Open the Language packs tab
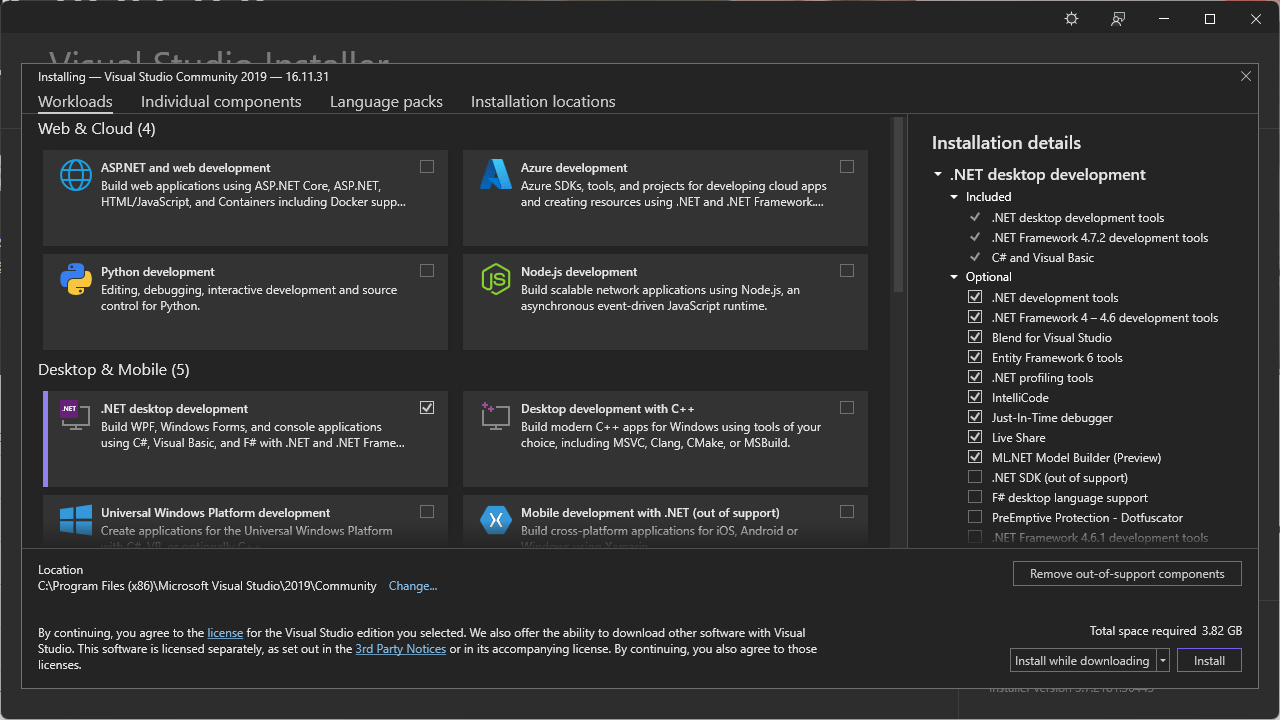 point(386,102)
